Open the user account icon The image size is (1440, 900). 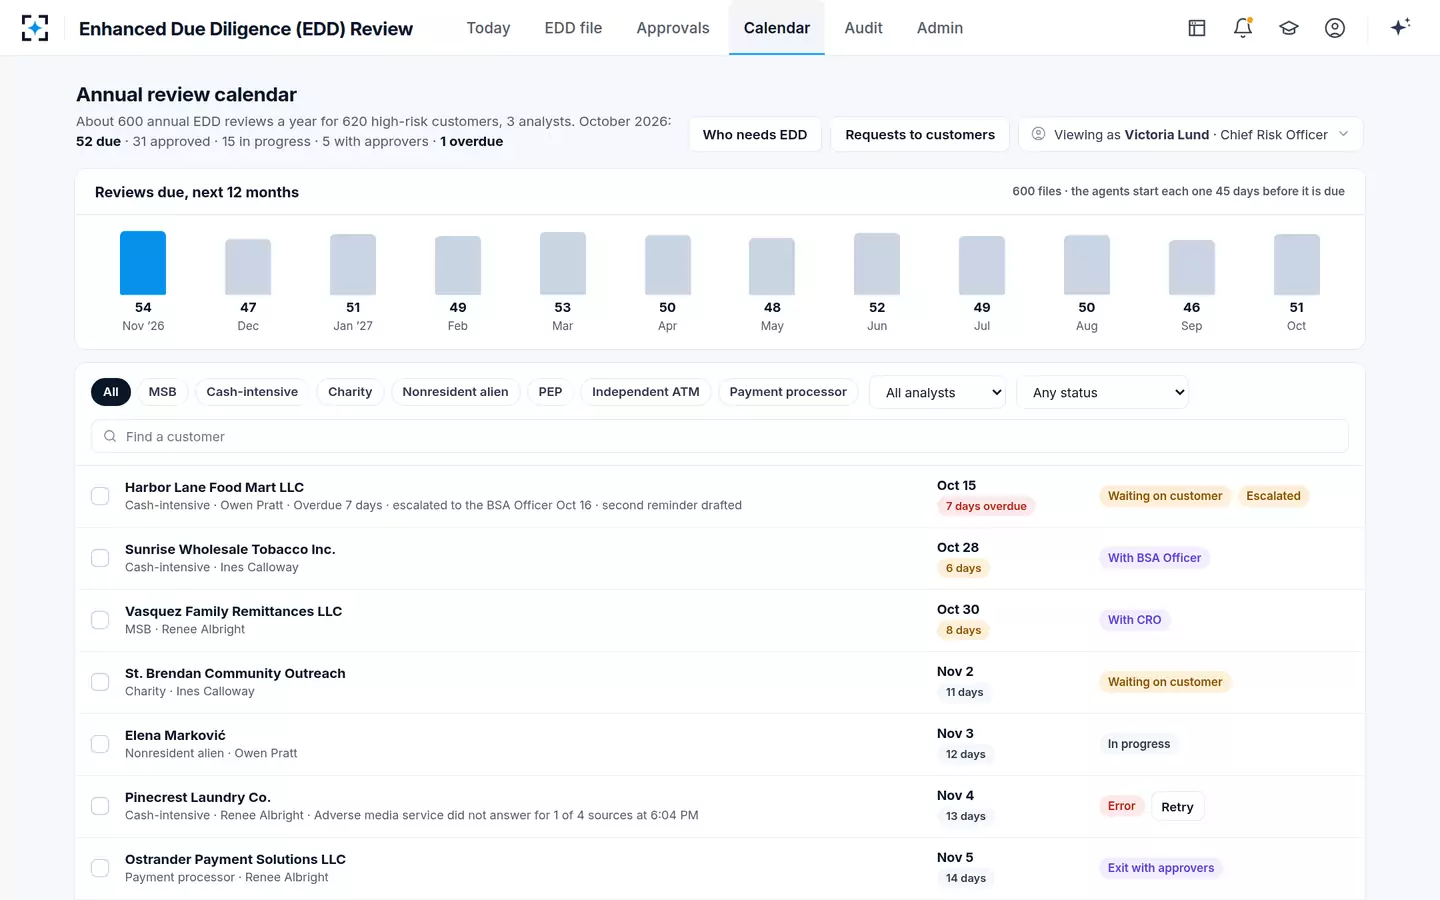[1335, 28]
